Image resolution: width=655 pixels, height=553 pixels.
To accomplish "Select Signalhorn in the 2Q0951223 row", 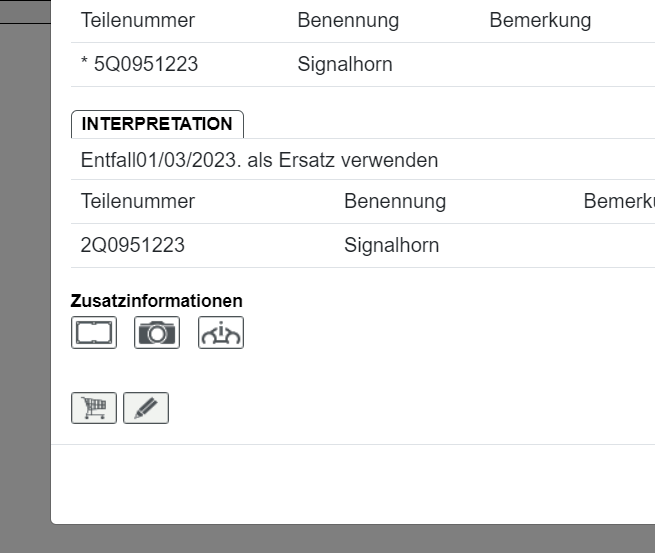I will [x=391, y=245].
